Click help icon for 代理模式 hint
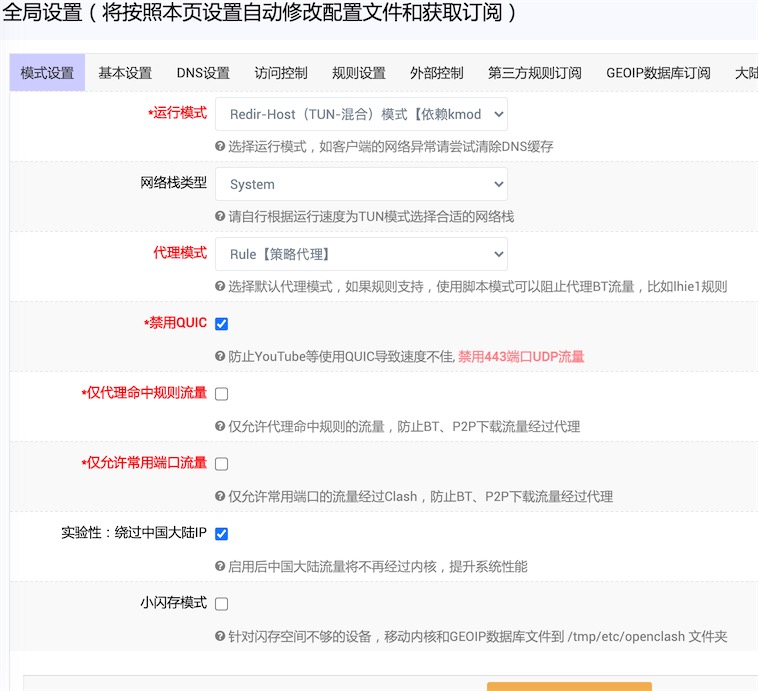This screenshot has height=691, width=758. coord(220,286)
